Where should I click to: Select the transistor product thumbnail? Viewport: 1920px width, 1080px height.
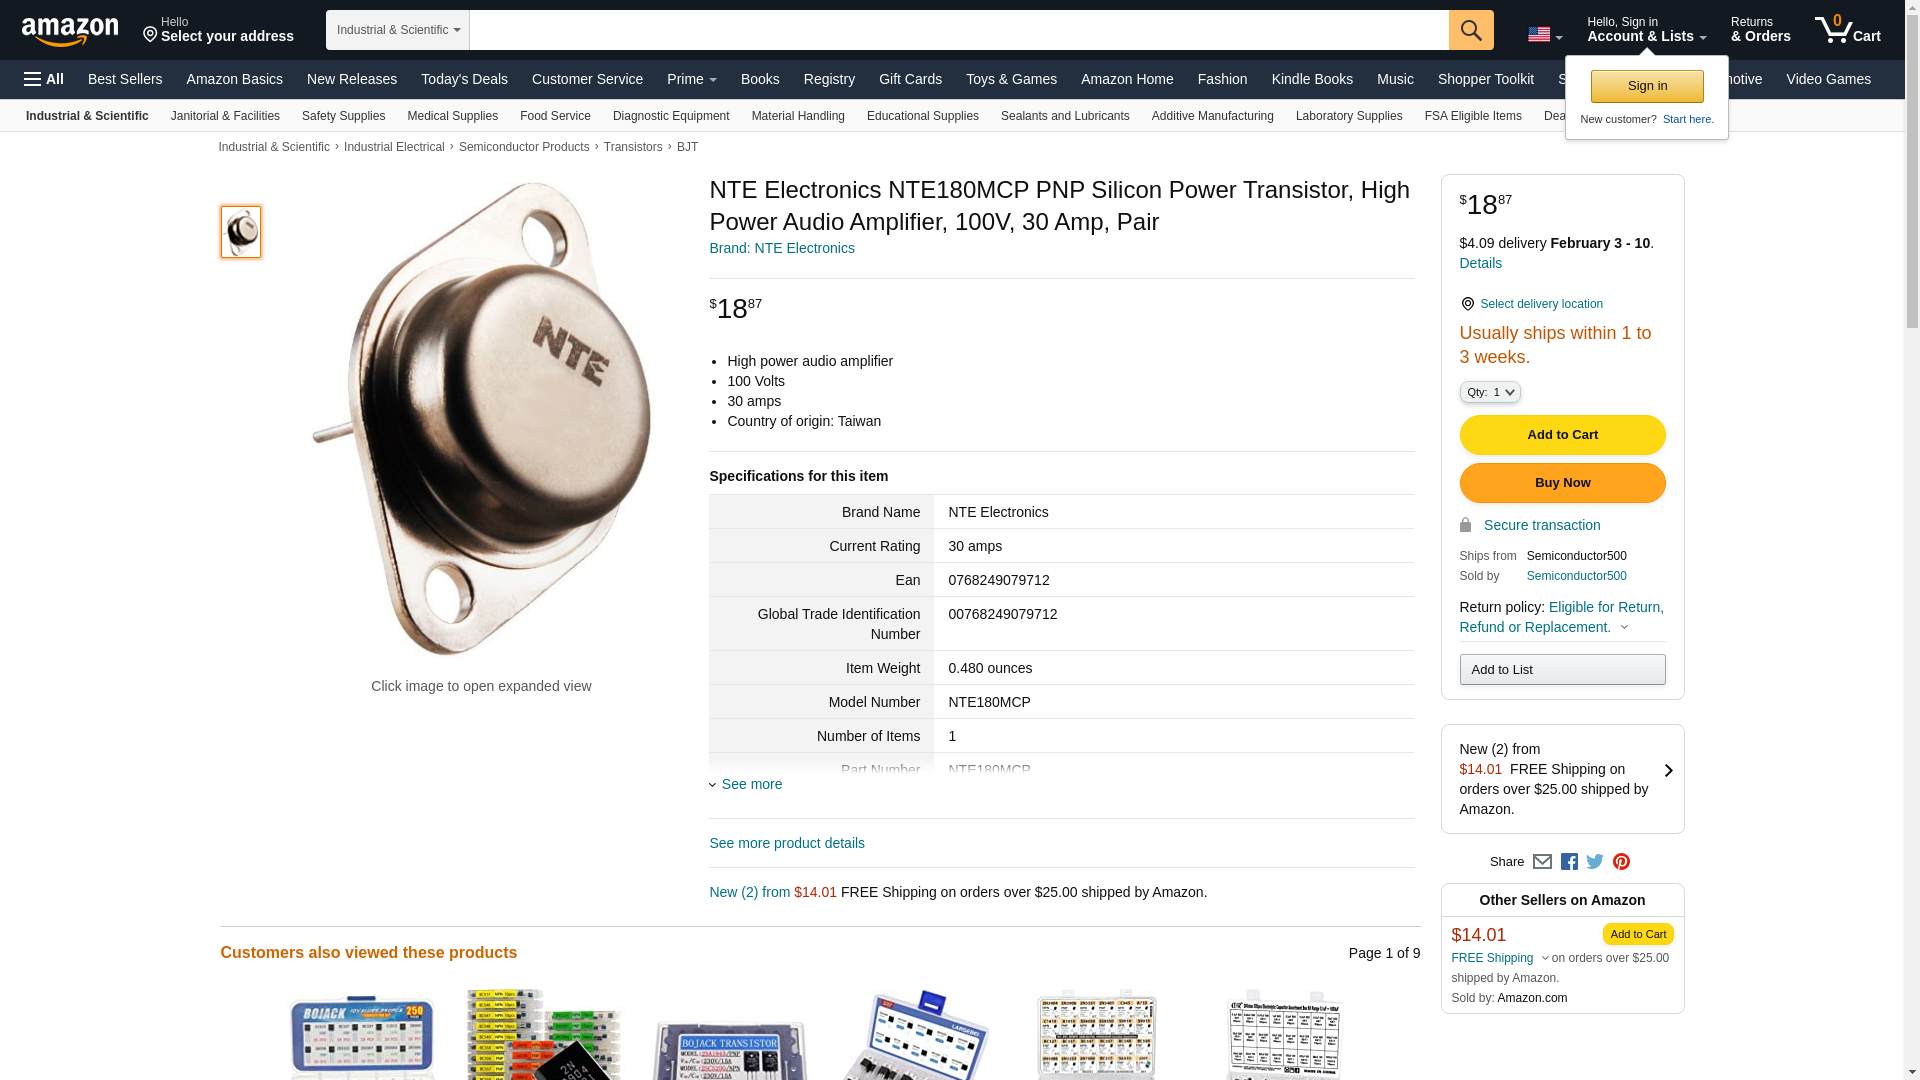pyautogui.click(x=241, y=232)
